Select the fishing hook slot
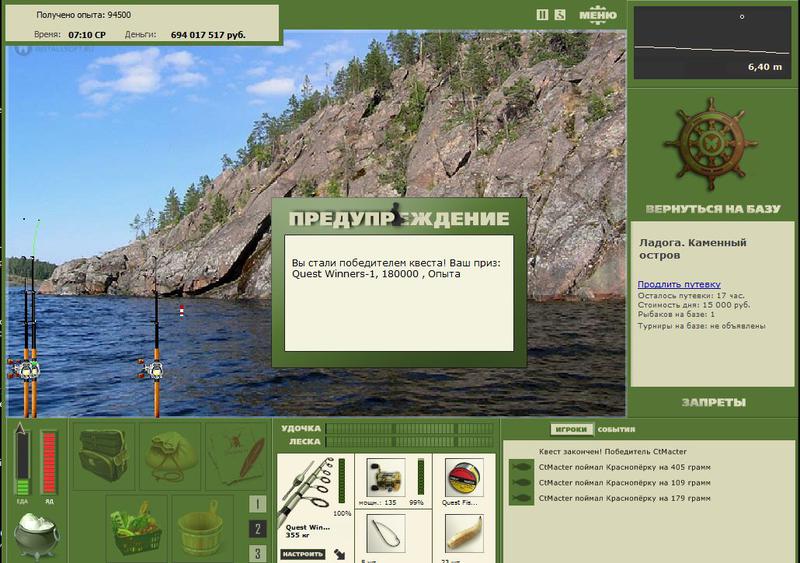 (386, 533)
